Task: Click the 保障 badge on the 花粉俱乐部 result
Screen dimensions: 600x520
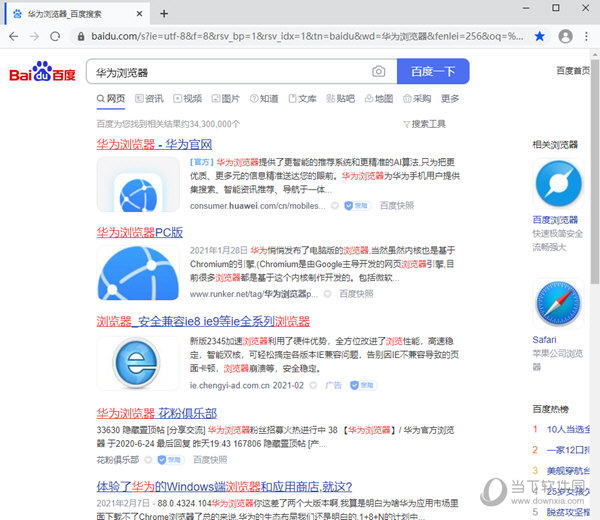Action: tap(171, 460)
